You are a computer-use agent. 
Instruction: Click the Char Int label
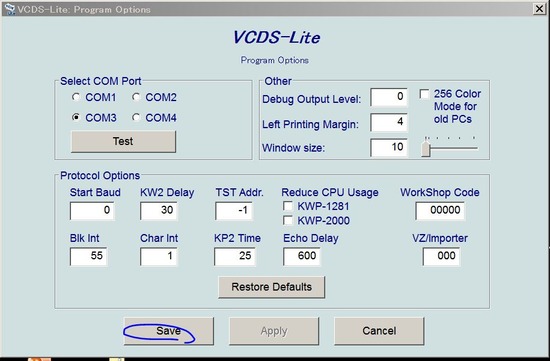point(159,238)
